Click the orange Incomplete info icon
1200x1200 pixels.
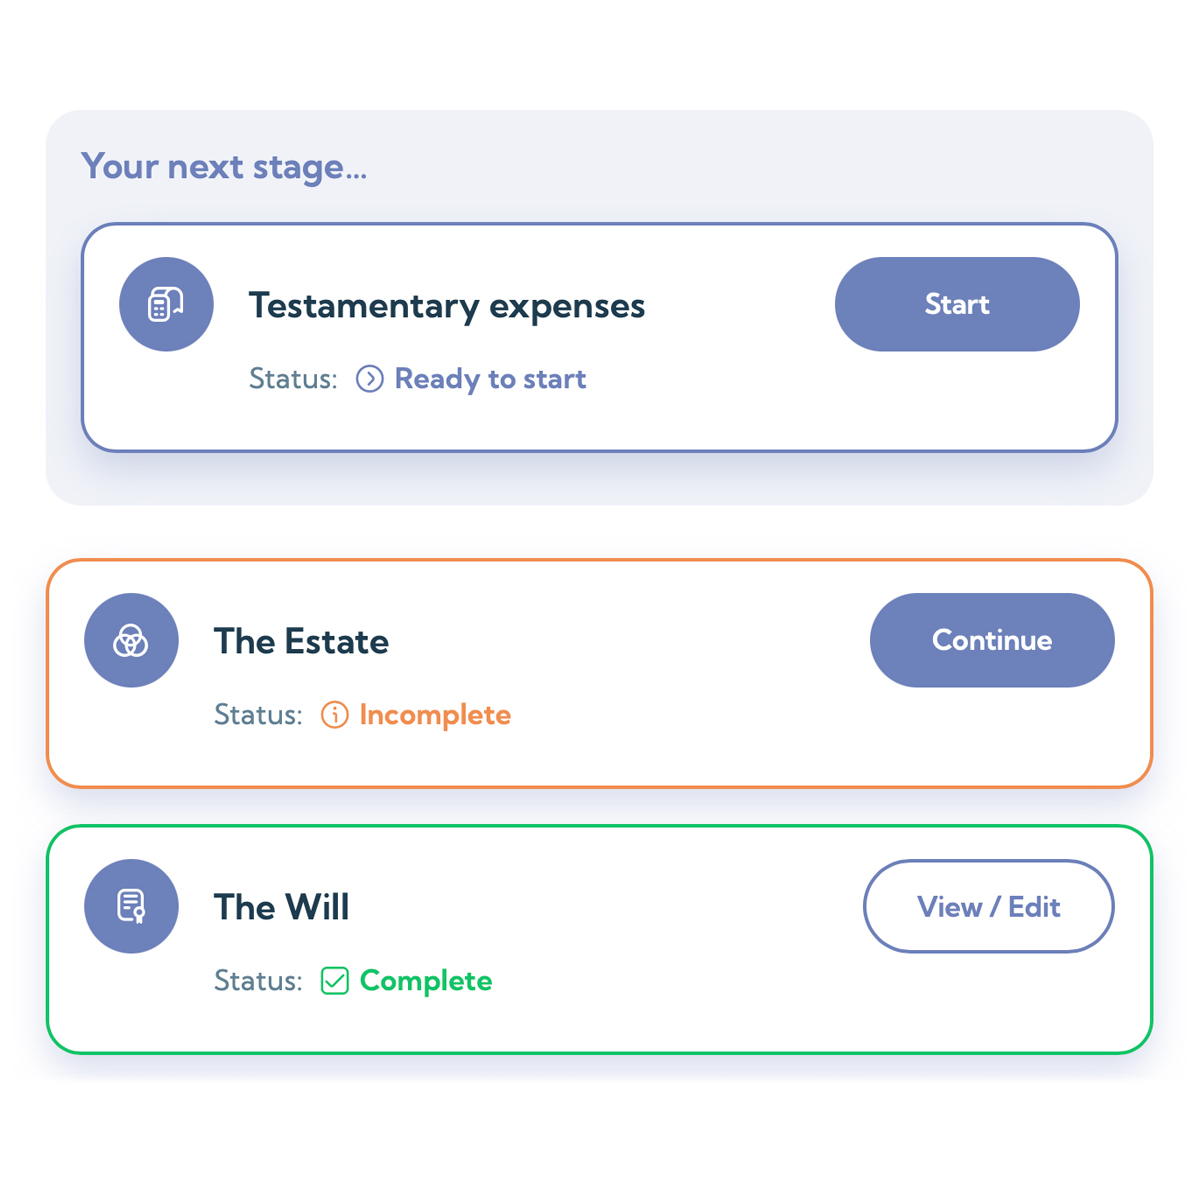(335, 715)
